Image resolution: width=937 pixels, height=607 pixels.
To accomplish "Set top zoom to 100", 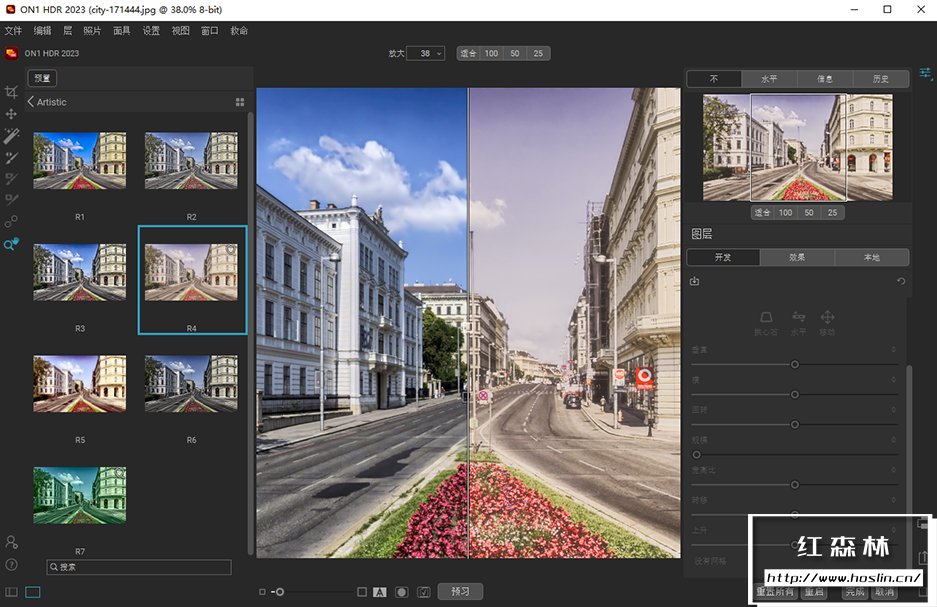I will pos(492,53).
